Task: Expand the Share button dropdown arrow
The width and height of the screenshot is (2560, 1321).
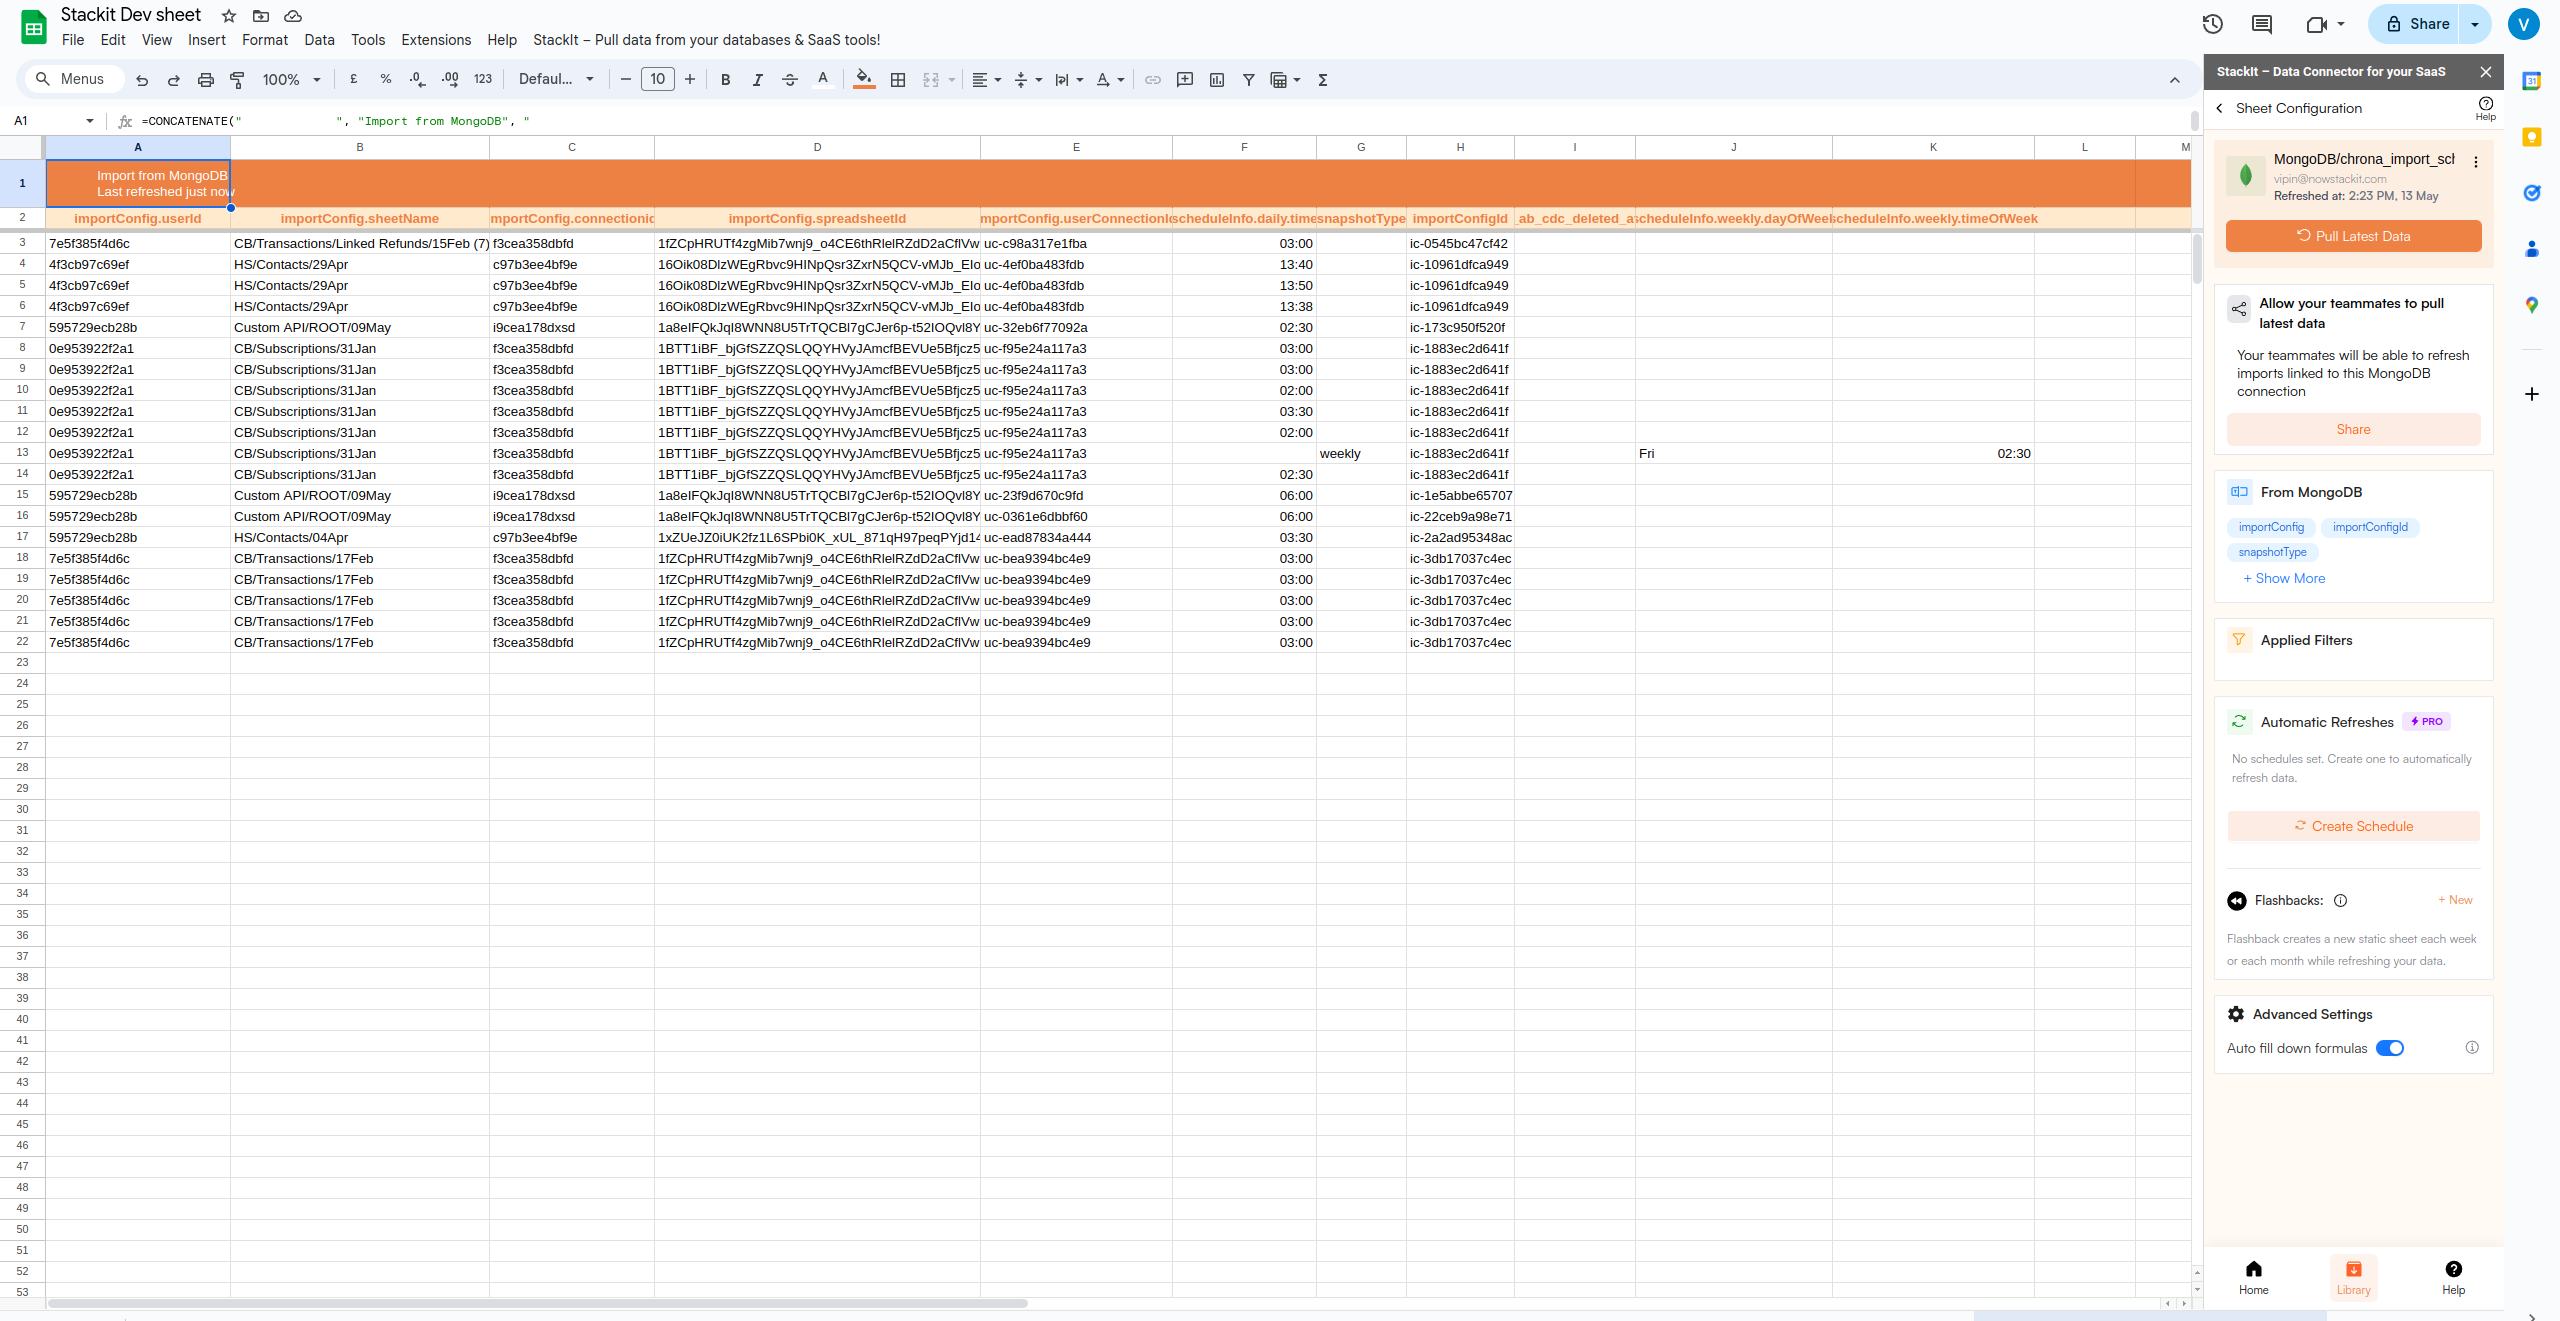Action: pos(2475,24)
